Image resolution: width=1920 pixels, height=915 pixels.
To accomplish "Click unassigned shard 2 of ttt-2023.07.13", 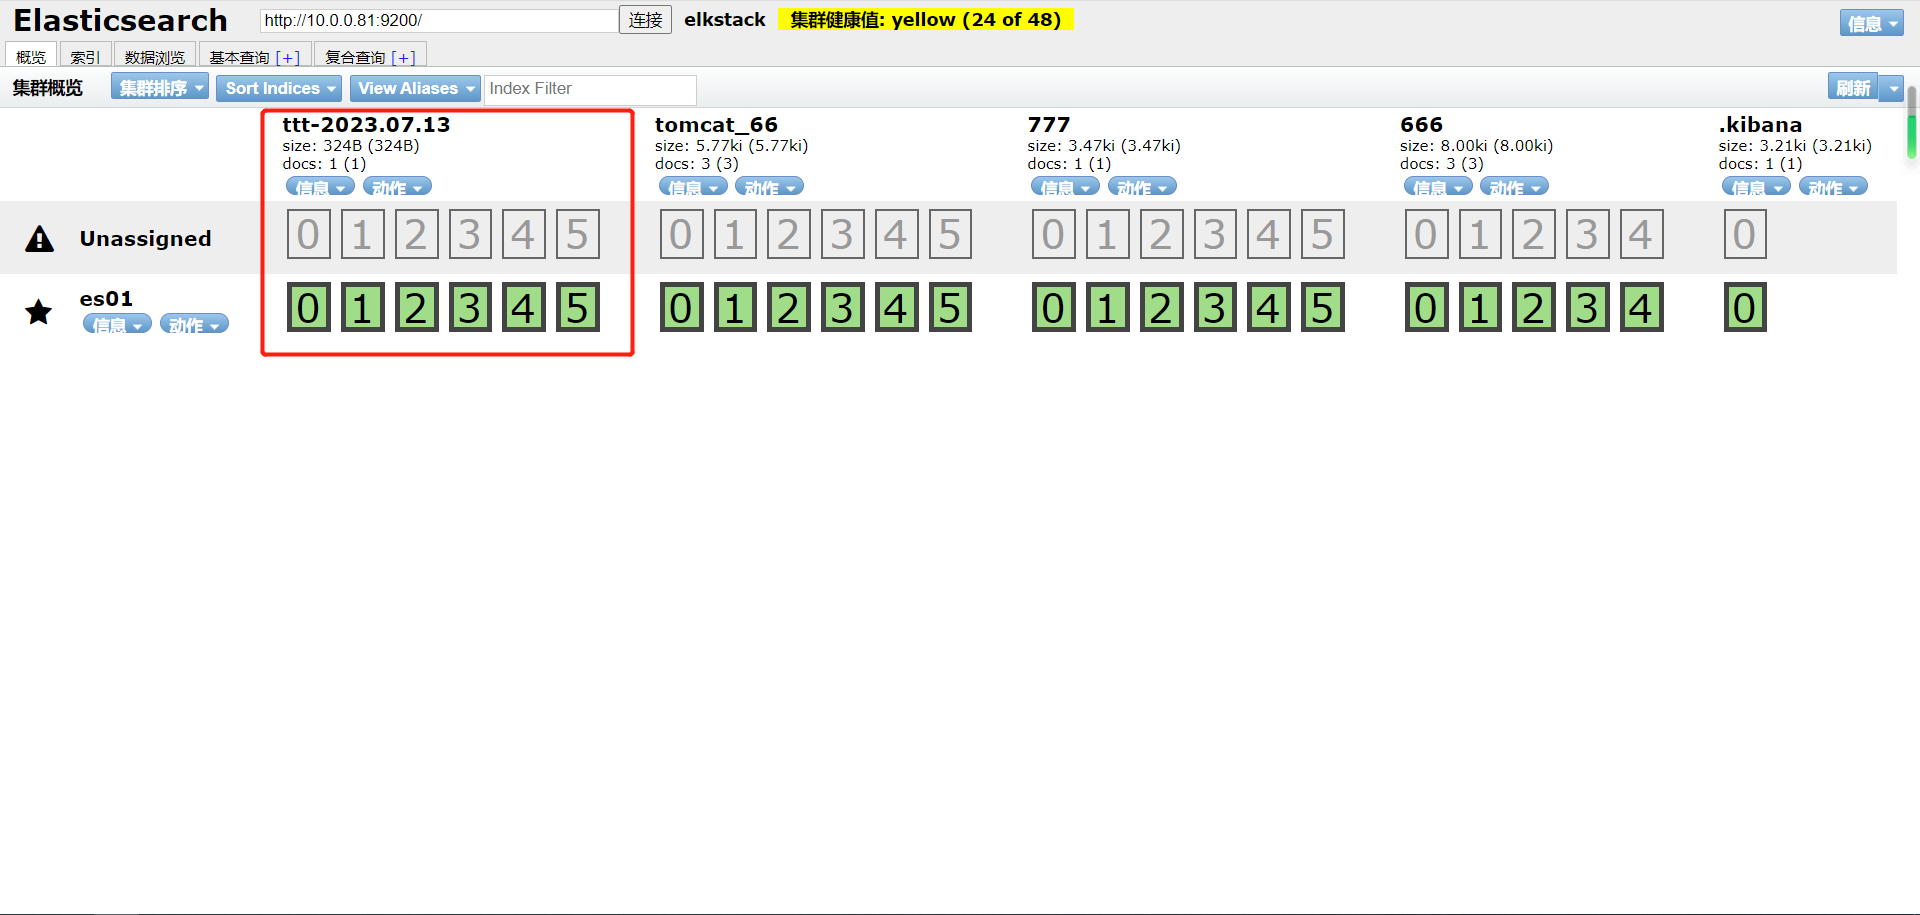I will tap(416, 235).
